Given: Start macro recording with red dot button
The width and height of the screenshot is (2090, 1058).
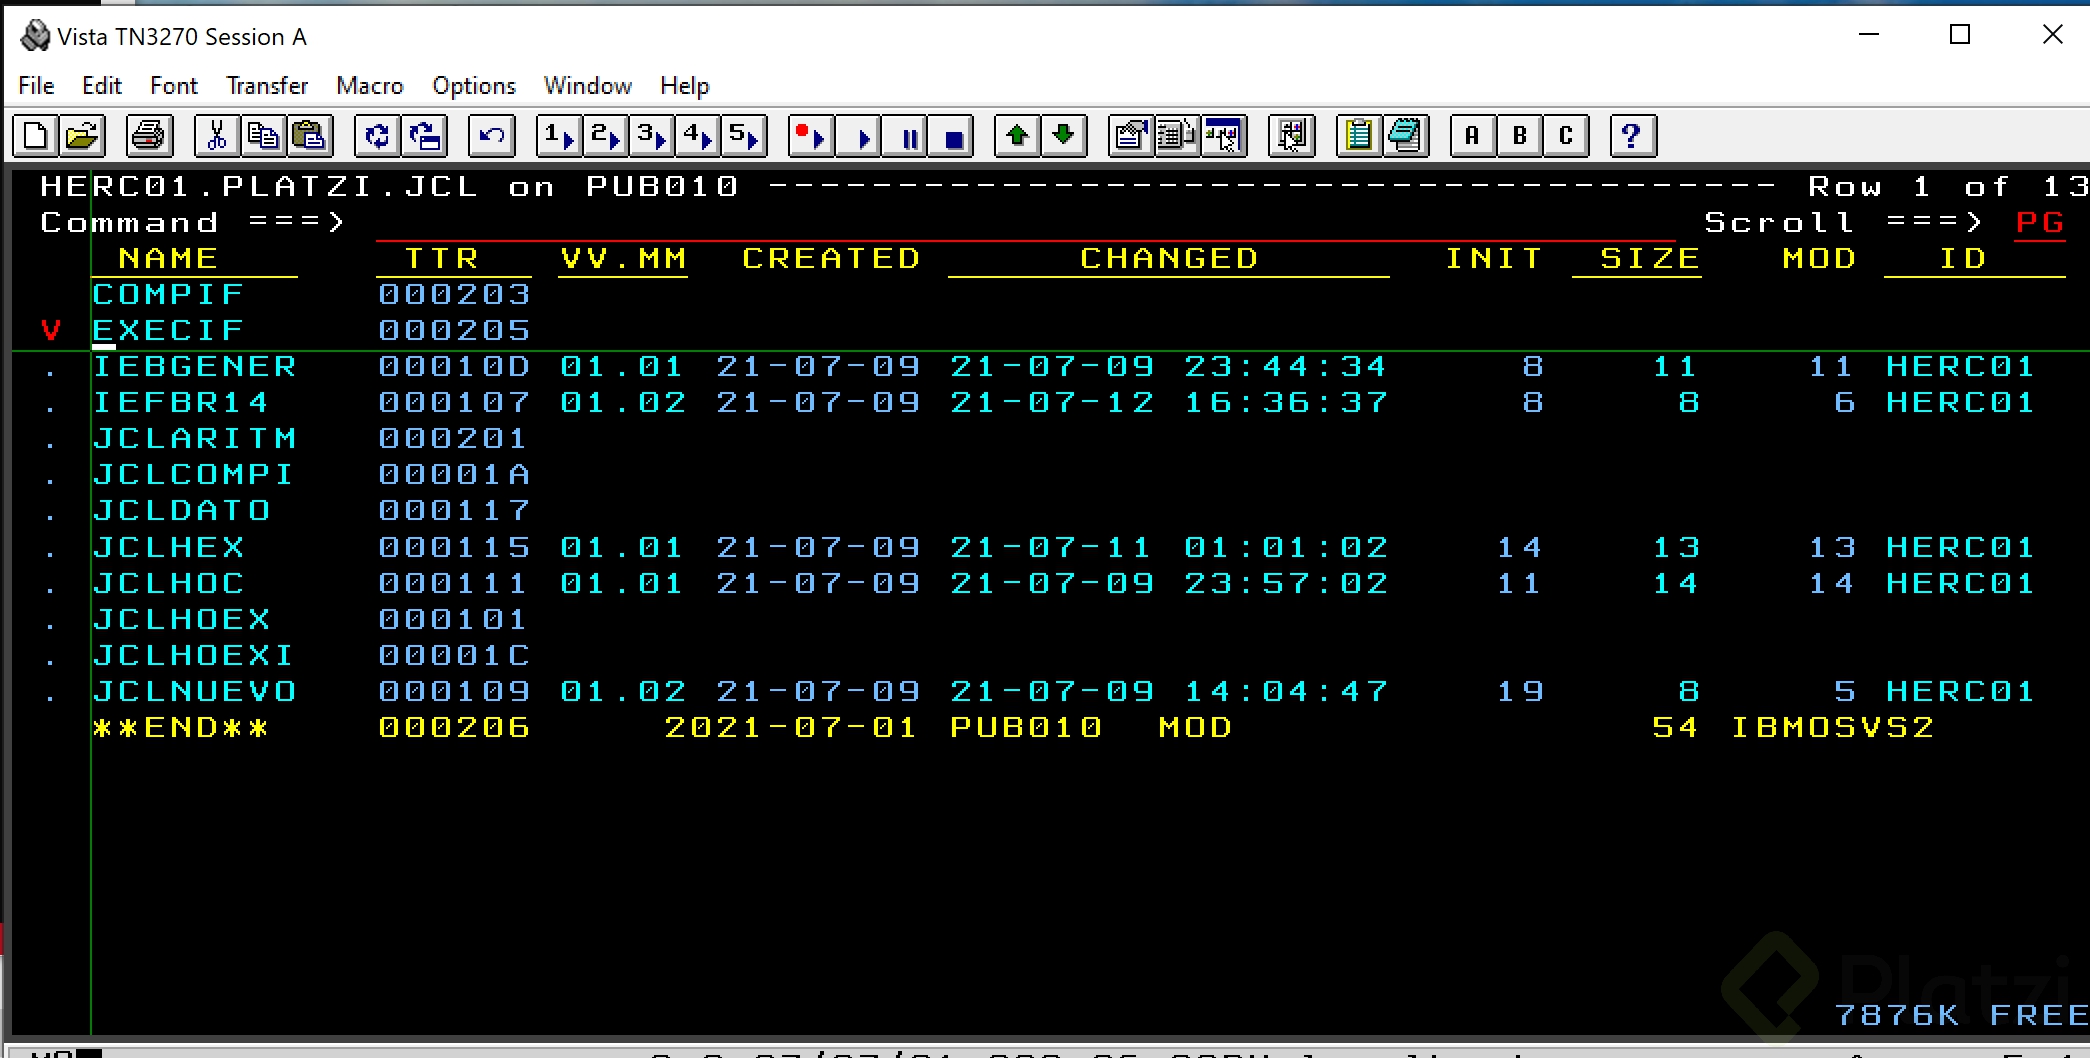Looking at the screenshot, I should [811, 136].
